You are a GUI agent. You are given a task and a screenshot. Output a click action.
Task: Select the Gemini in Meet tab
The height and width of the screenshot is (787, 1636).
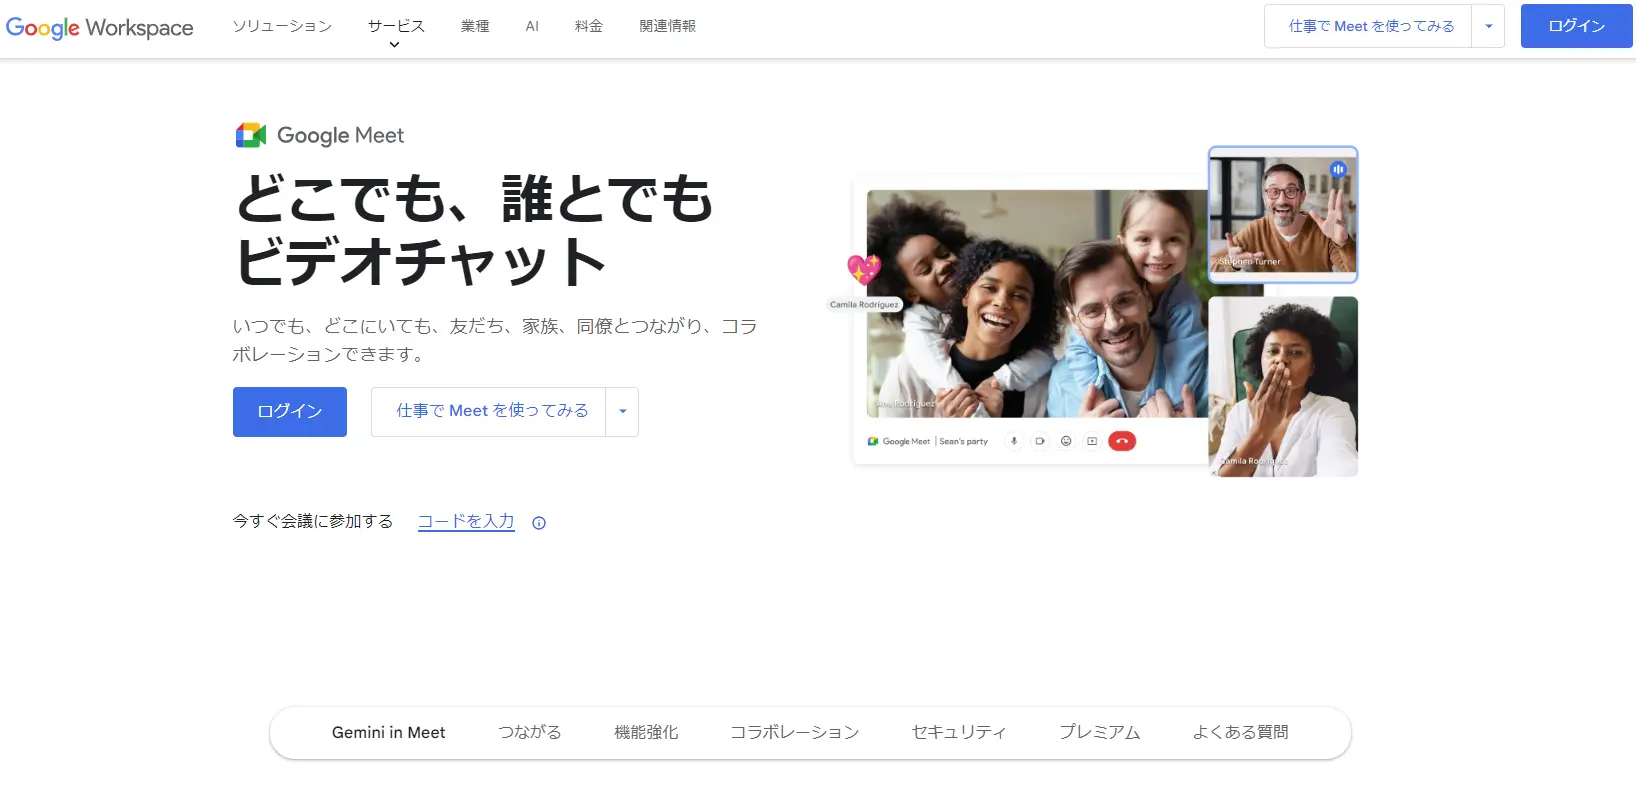tap(389, 733)
